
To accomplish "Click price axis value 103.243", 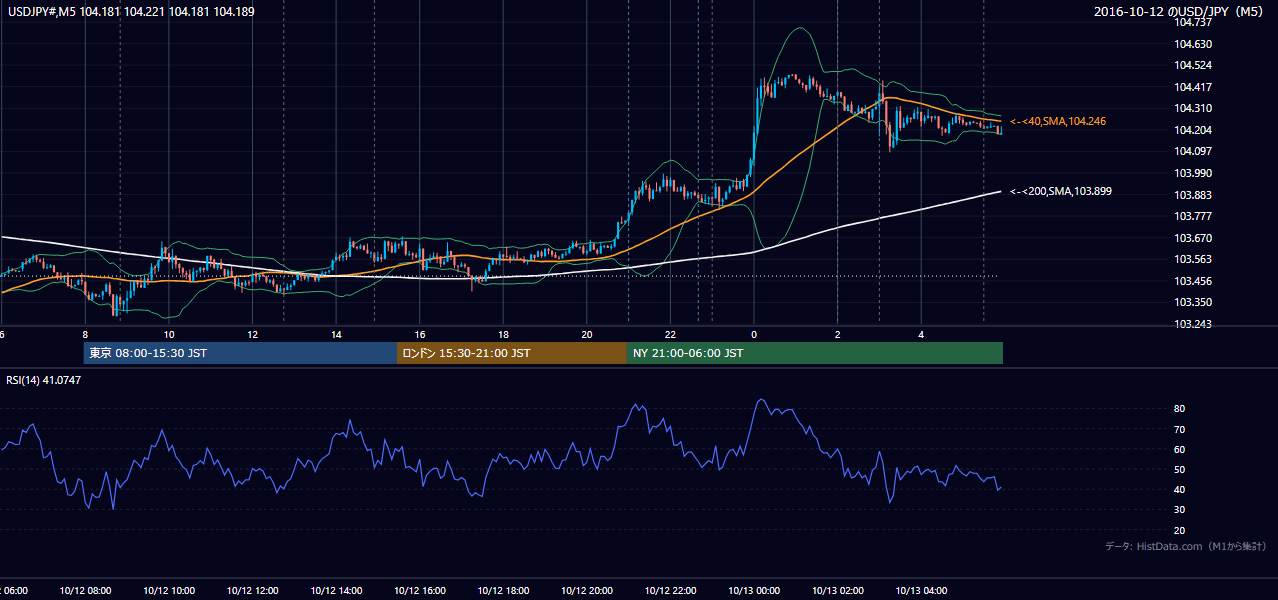I will 1193,324.
